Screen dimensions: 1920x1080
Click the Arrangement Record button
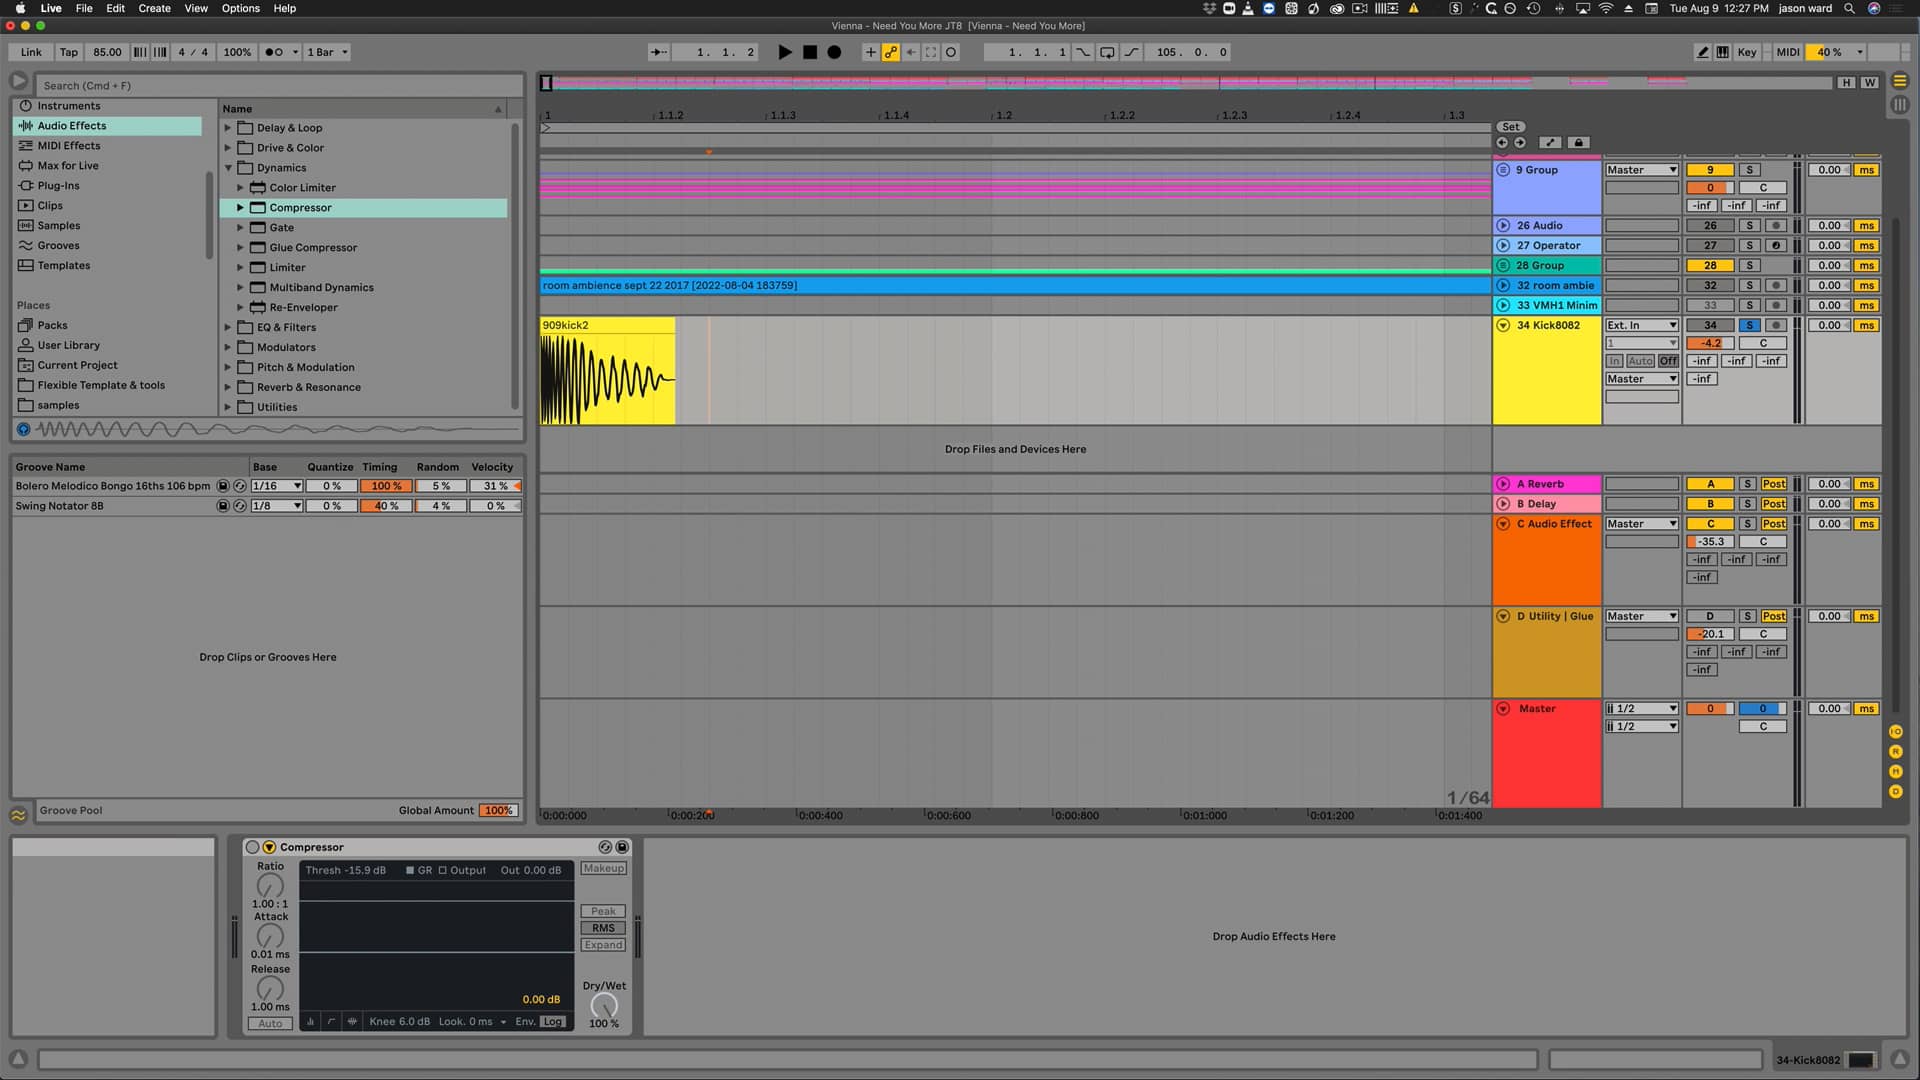pos(834,52)
